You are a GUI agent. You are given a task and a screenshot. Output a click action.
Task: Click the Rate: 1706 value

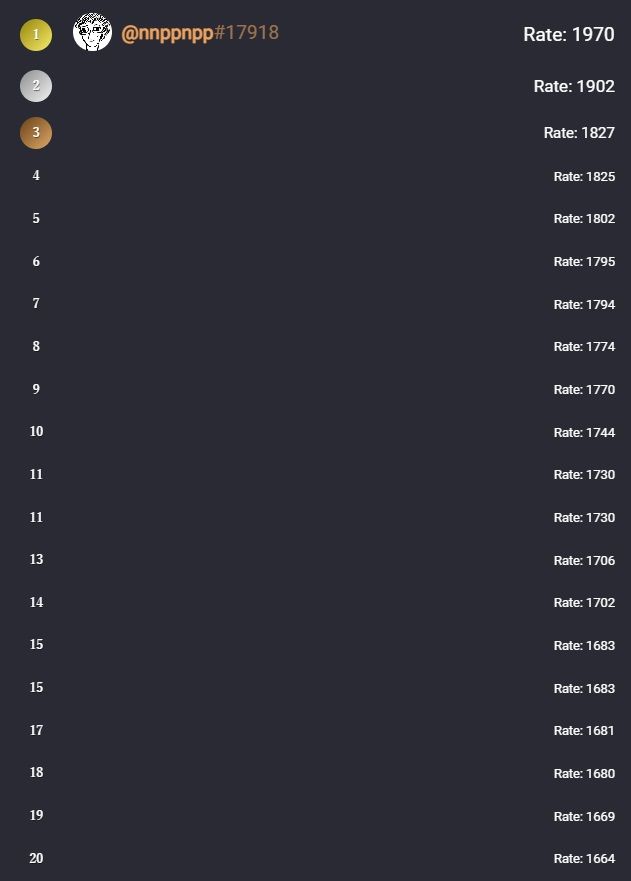pos(584,560)
